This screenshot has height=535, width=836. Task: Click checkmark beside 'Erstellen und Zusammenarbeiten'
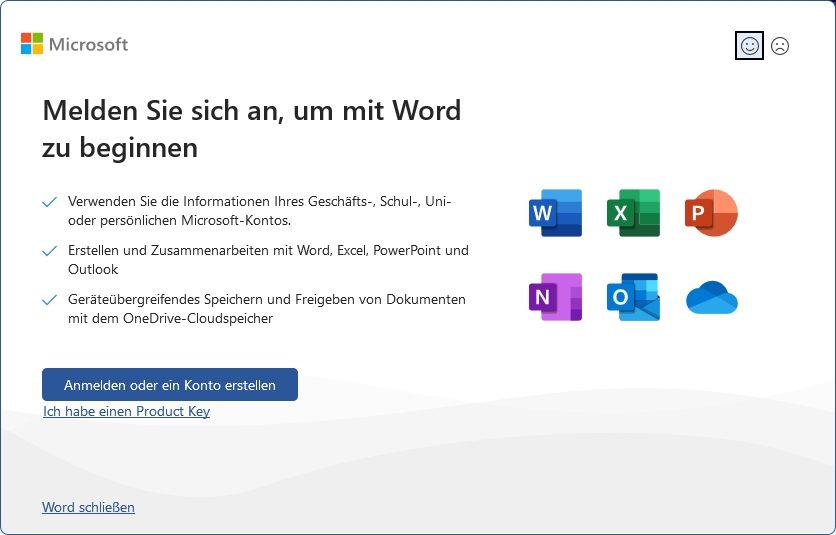[x=50, y=251]
